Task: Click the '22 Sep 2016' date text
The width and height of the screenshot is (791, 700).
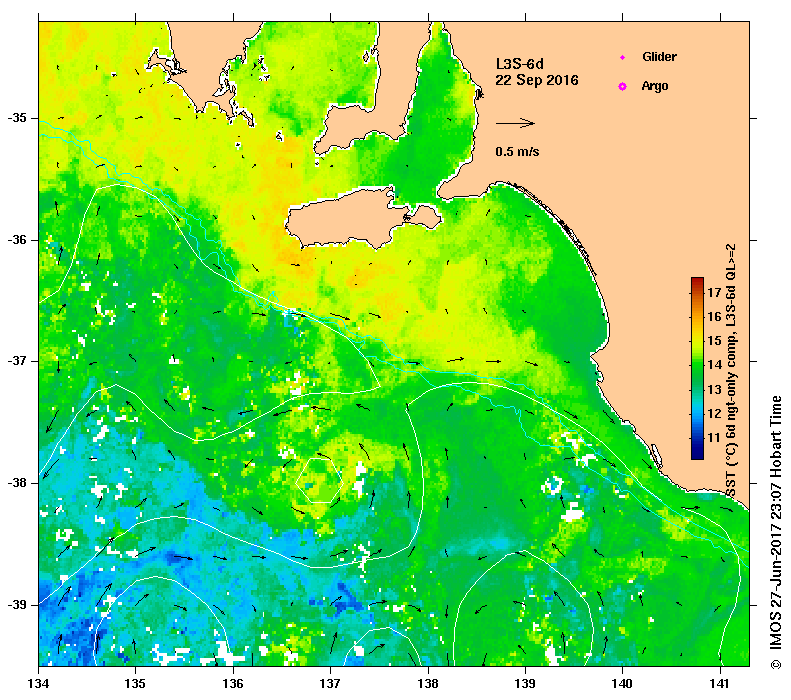Action: pyautogui.click(x=537, y=80)
